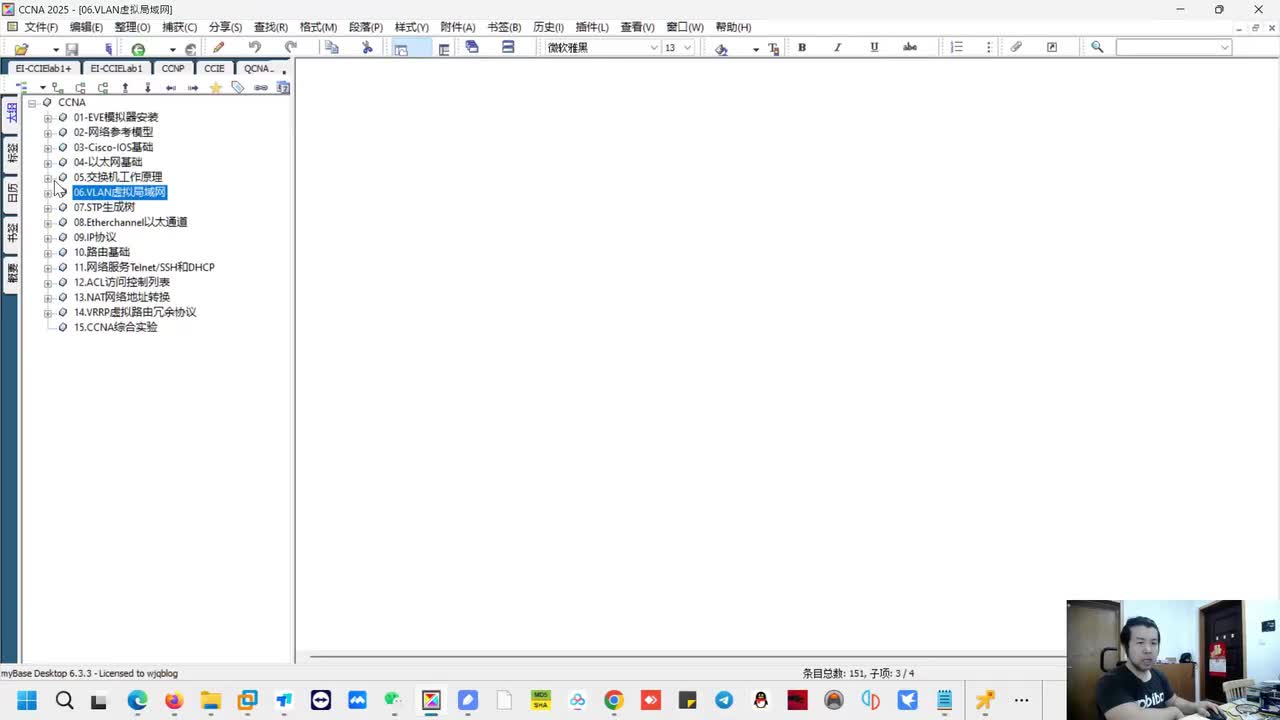1280x720 pixels.
Task: Click the copy pages icon
Action: [x=332, y=47]
